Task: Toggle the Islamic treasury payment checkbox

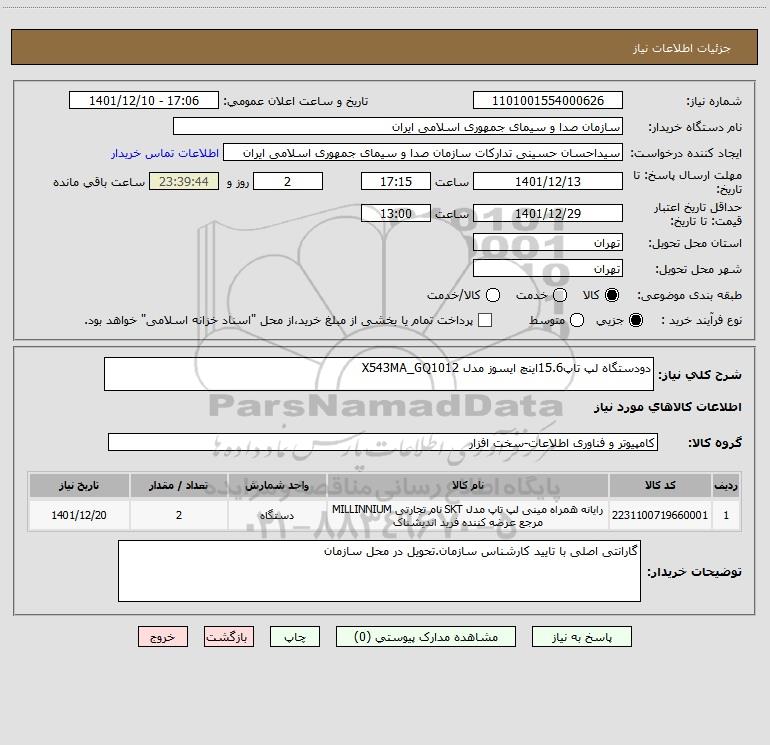Action: click(485, 320)
